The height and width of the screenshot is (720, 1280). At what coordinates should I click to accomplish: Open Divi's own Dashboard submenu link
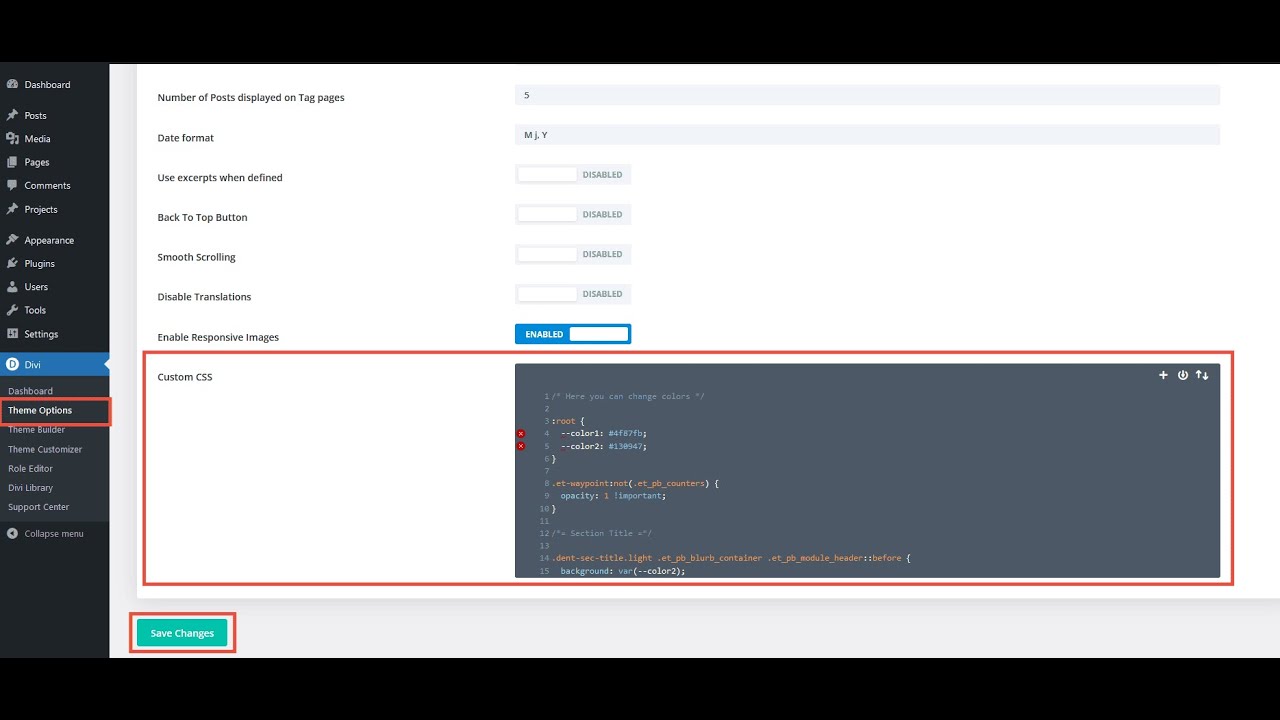click(x=30, y=391)
